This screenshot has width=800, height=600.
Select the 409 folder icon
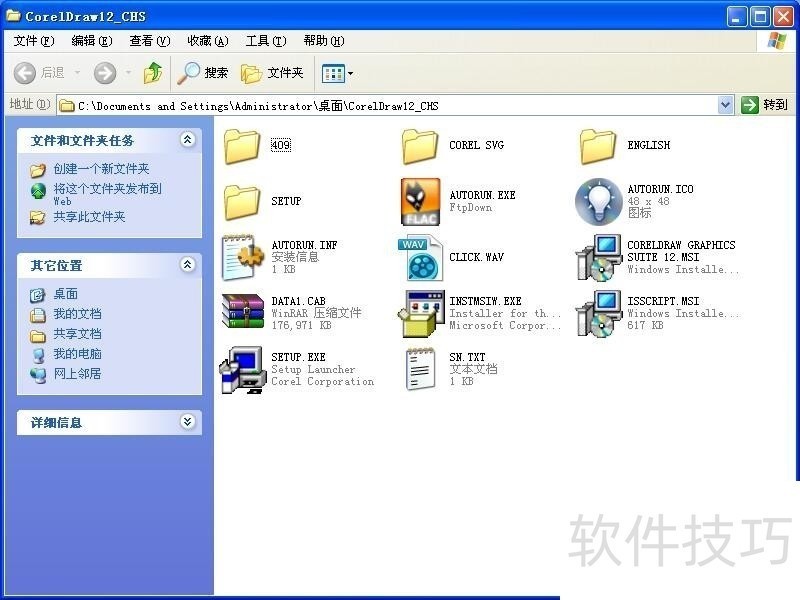click(242, 146)
